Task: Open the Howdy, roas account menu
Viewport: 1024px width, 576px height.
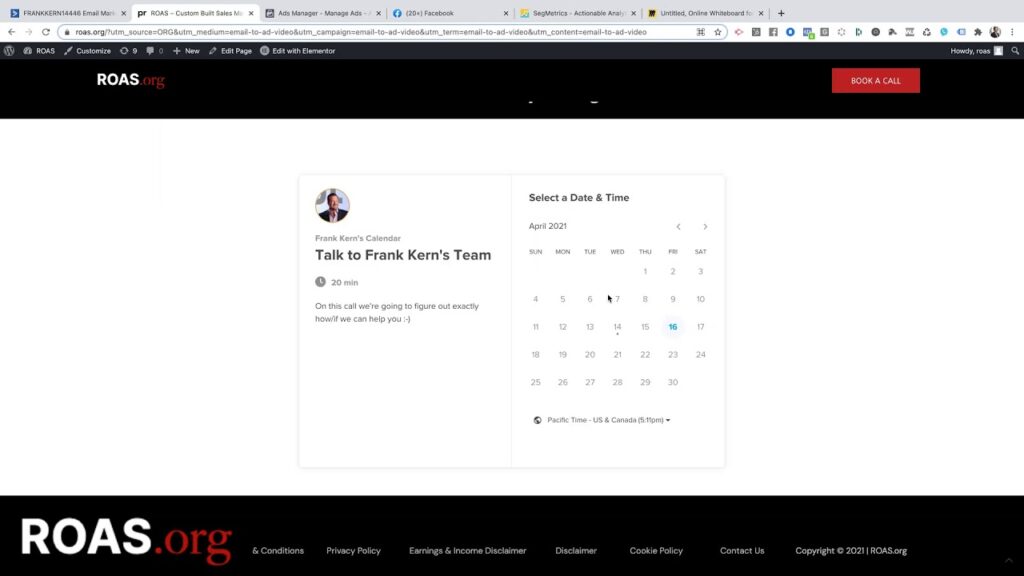Action: pos(976,50)
